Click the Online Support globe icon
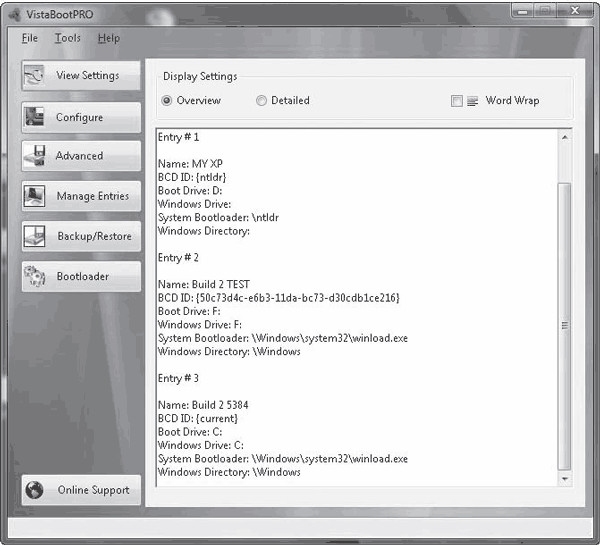The width and height of the screenshot is (600, 545). [35, 490]
